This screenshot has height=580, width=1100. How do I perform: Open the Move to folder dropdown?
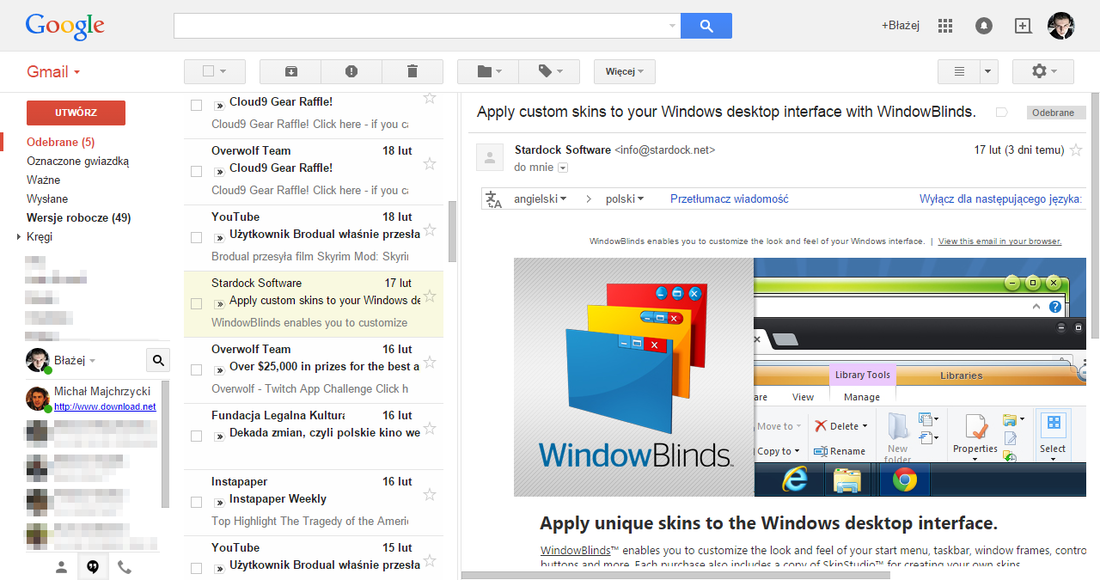488,72
